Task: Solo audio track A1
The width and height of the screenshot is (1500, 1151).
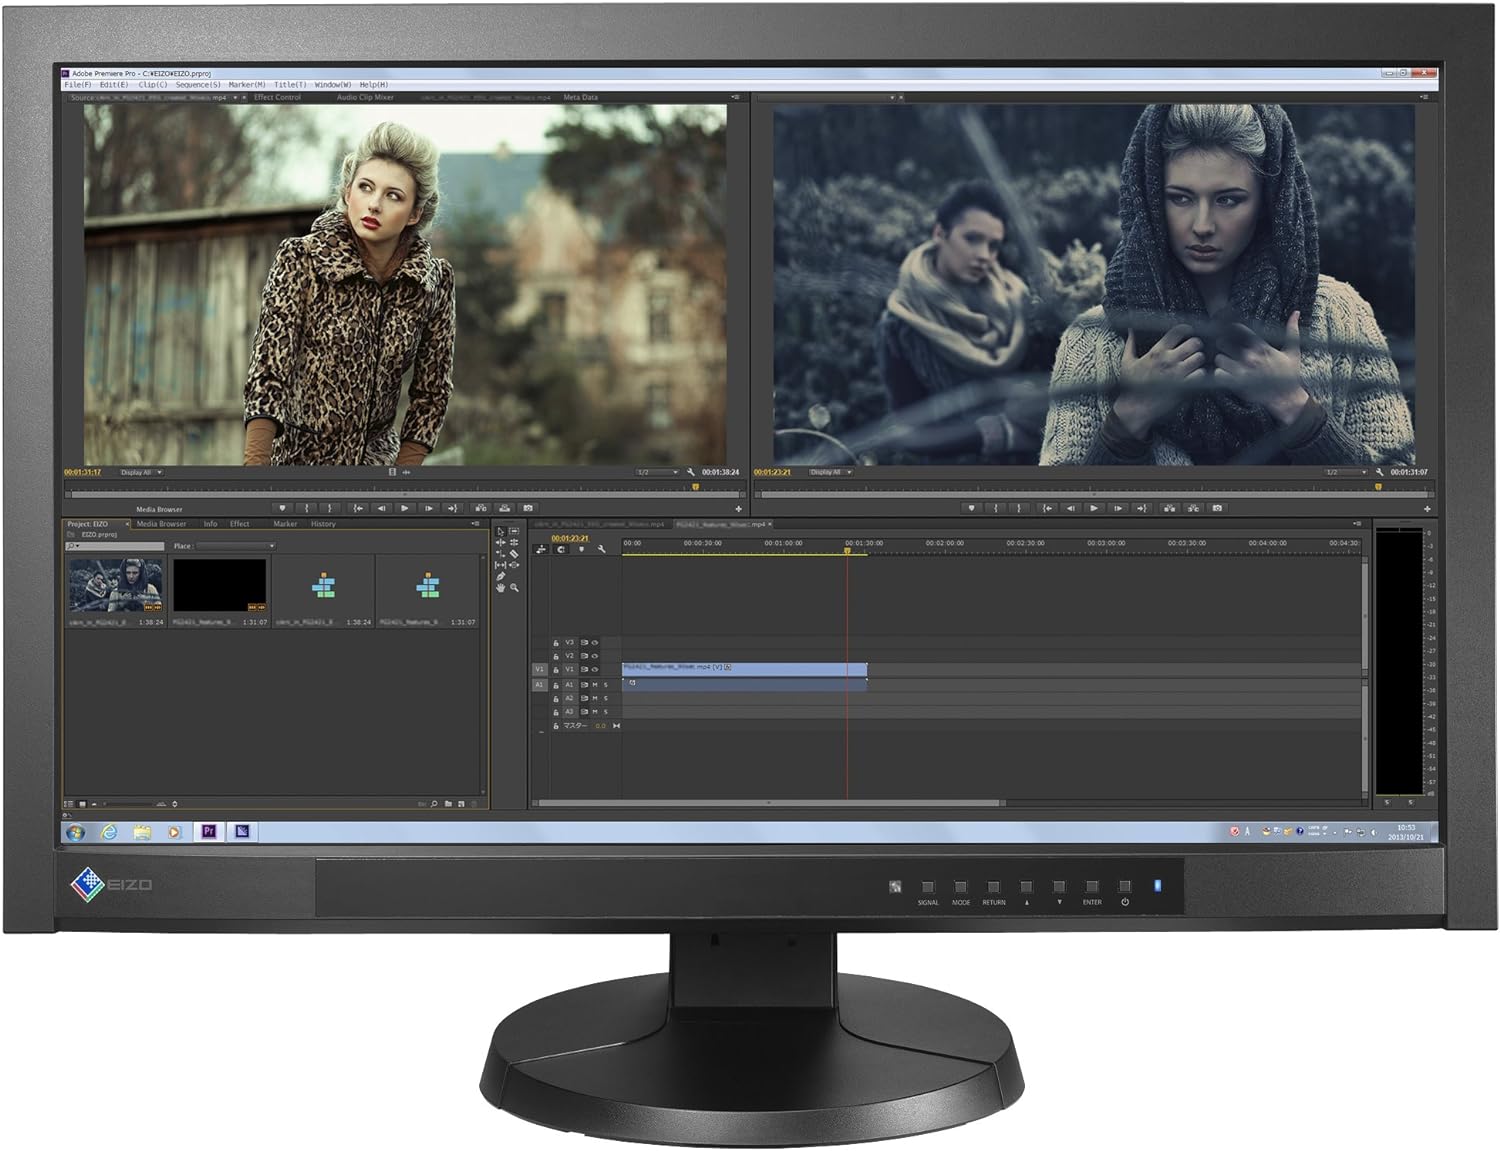Action: click(x=606, y=685)
